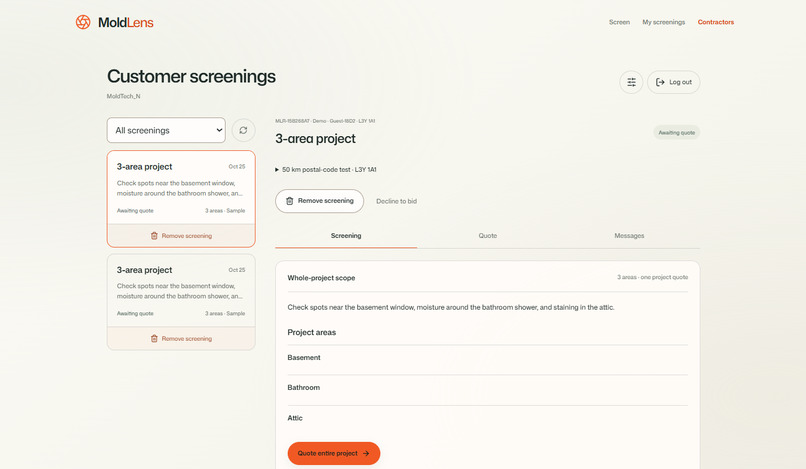Select the Bathroom project area row

(487, 388)
